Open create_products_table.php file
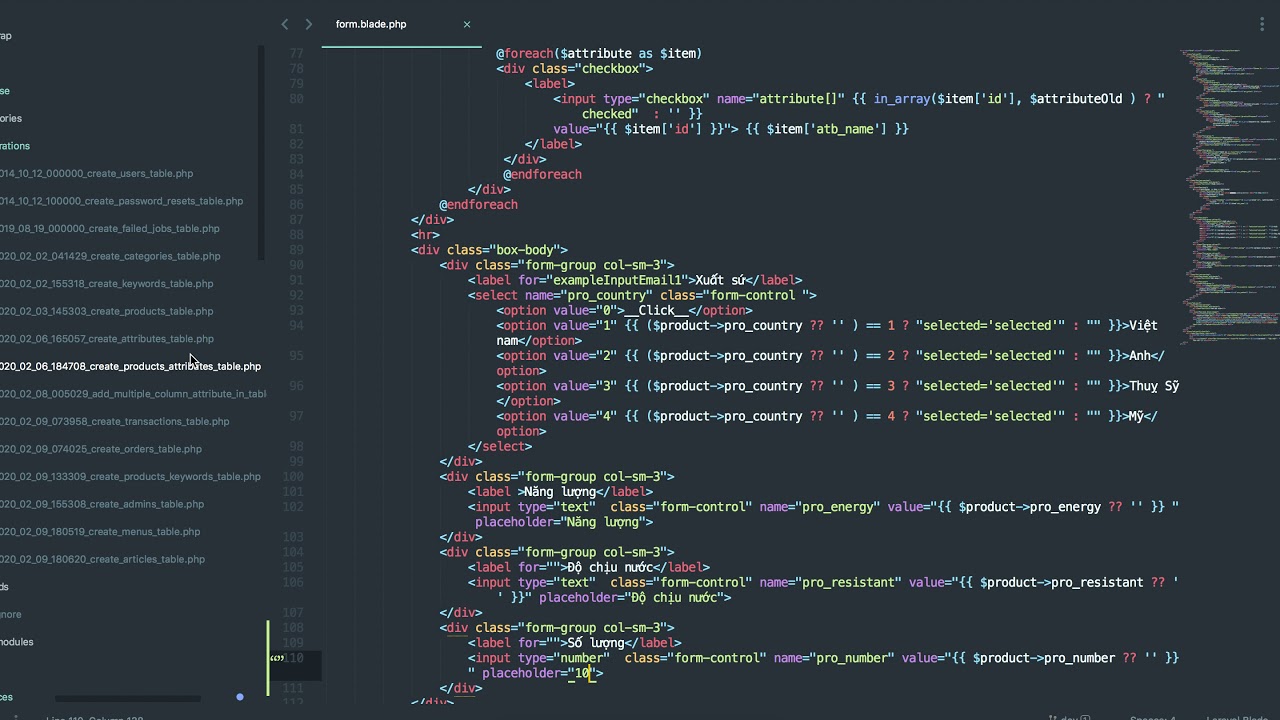 click(106, 311)
